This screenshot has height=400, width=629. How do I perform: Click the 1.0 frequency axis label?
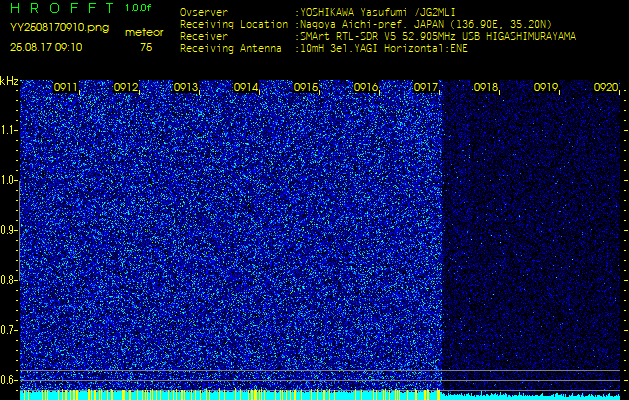coord(8,180)
